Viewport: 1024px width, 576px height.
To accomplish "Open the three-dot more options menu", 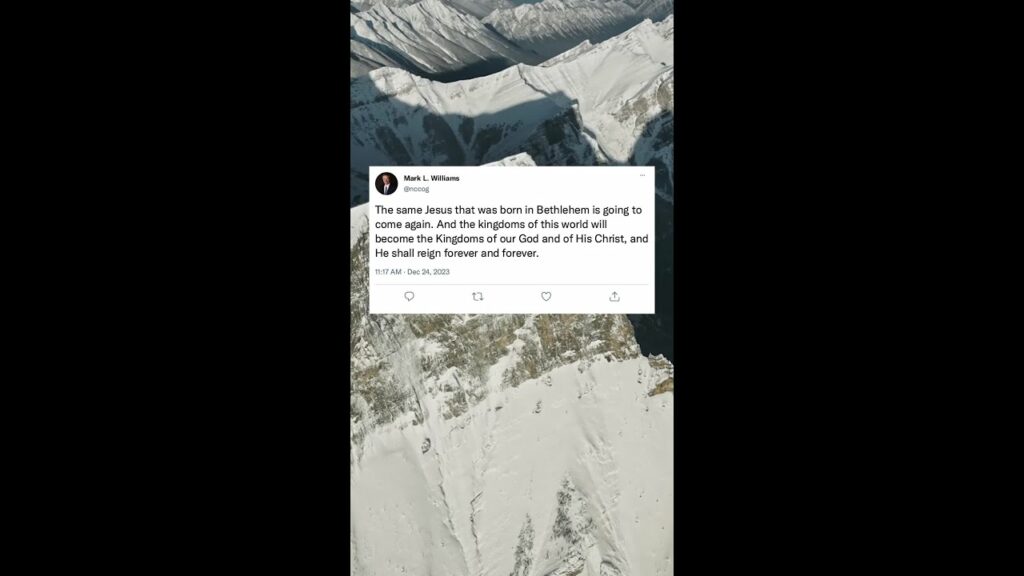I will (643, 175).
